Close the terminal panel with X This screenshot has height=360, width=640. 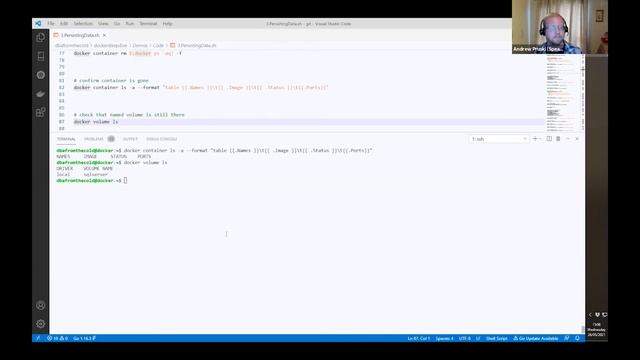(577, 139)
